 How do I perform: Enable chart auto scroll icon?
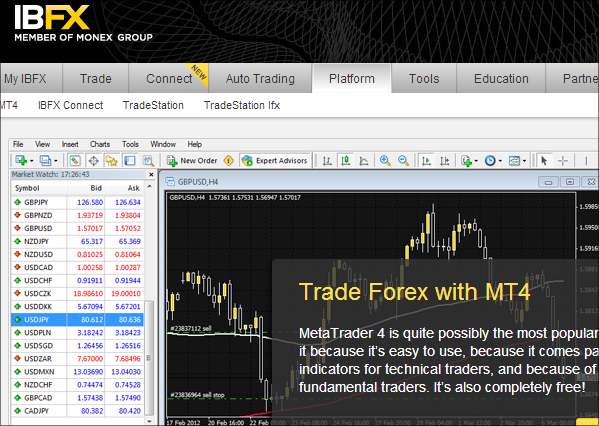(x=426, y=161)
